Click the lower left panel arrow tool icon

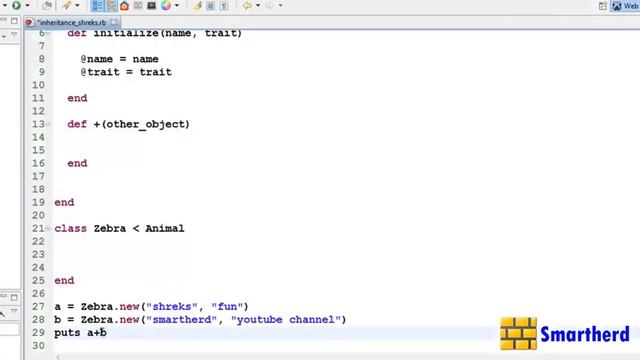point(2,313)
